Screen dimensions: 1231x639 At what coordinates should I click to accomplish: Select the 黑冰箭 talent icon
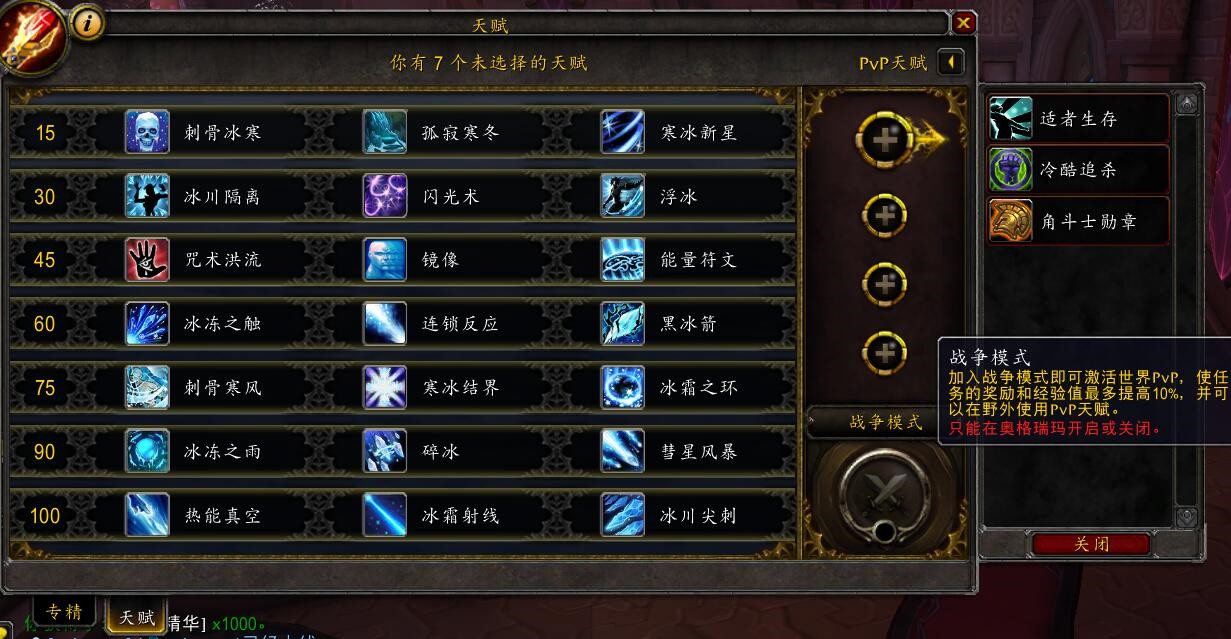coord(623,323)
